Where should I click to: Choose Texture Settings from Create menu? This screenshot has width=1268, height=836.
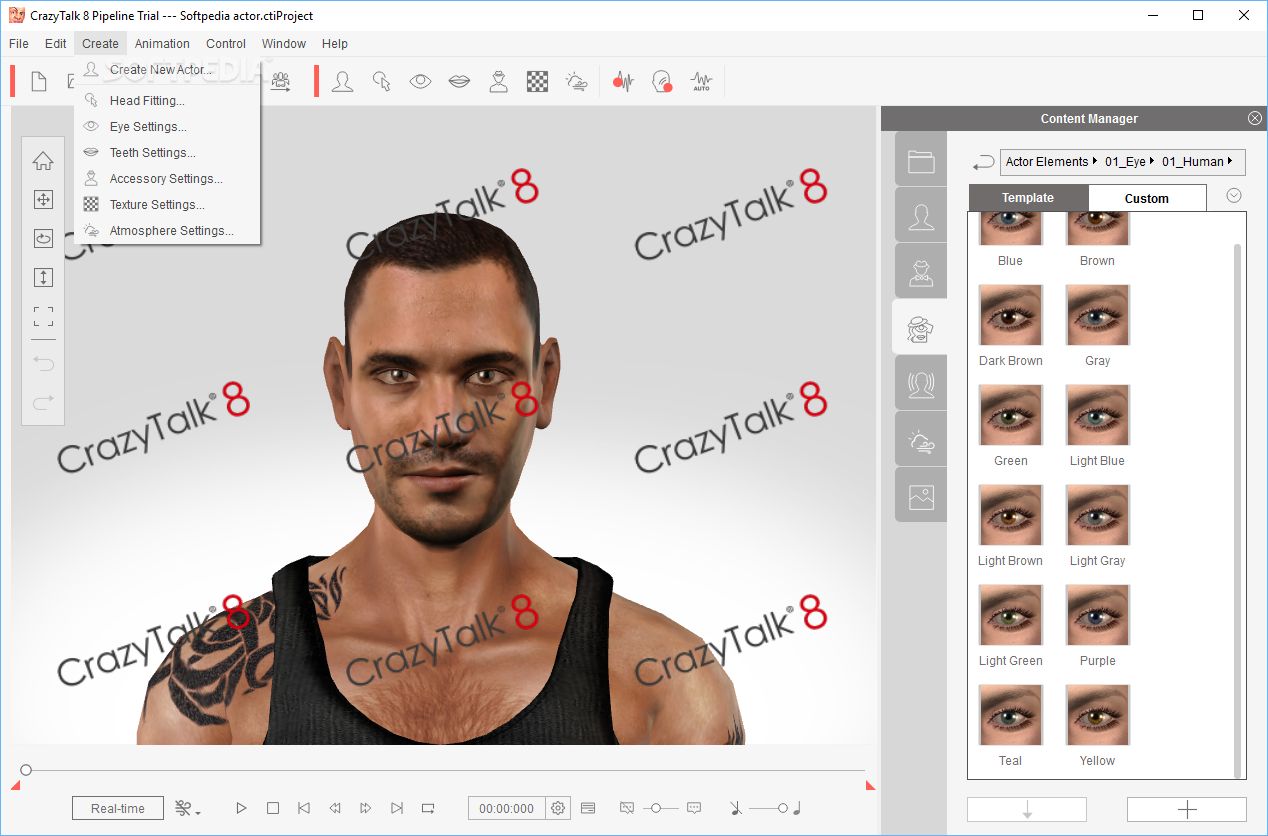pyautogui.click(x=167, y=204)
